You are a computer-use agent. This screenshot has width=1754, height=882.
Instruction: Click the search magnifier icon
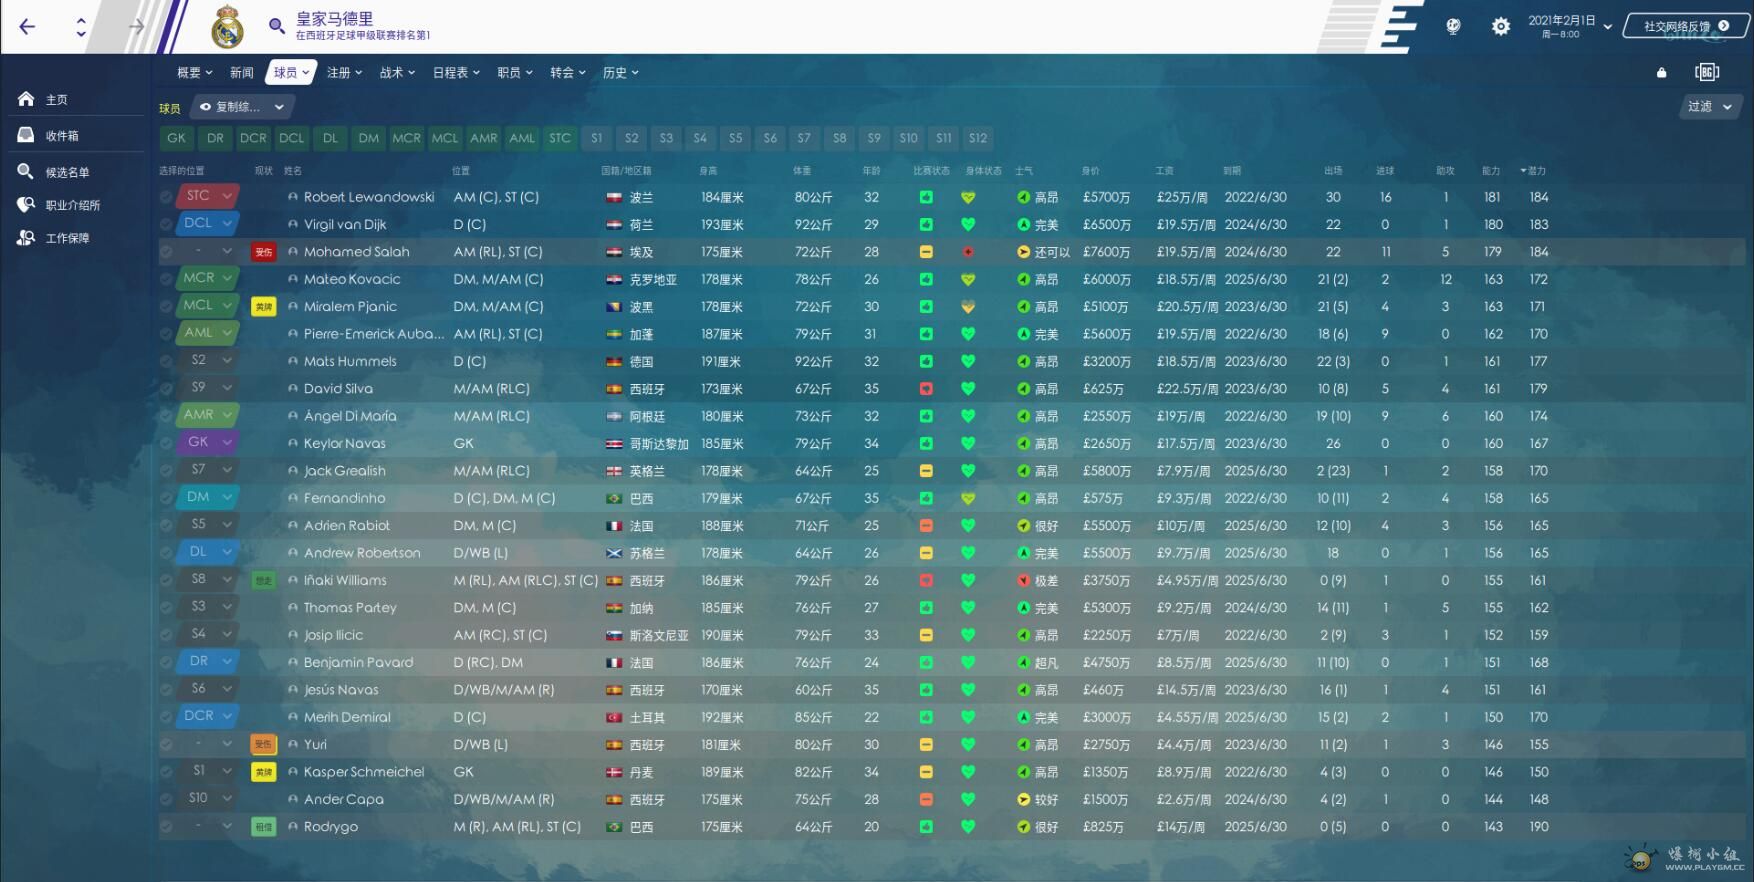click(276, 27)
